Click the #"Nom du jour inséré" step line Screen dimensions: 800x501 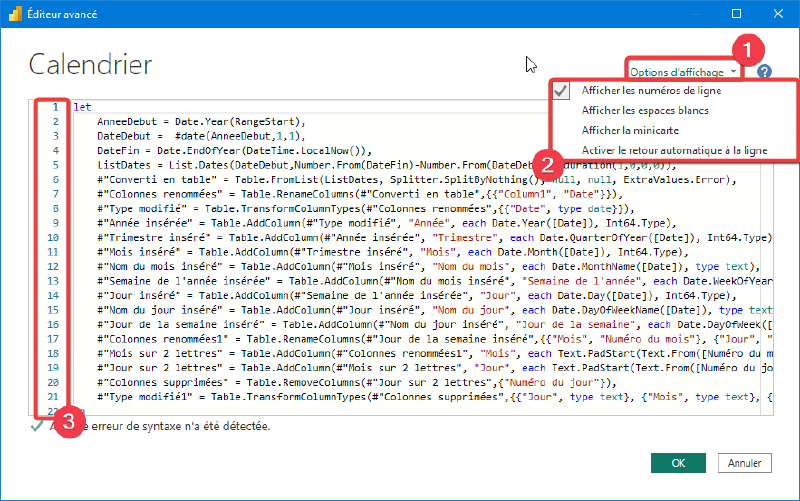(x=434, y=310)
